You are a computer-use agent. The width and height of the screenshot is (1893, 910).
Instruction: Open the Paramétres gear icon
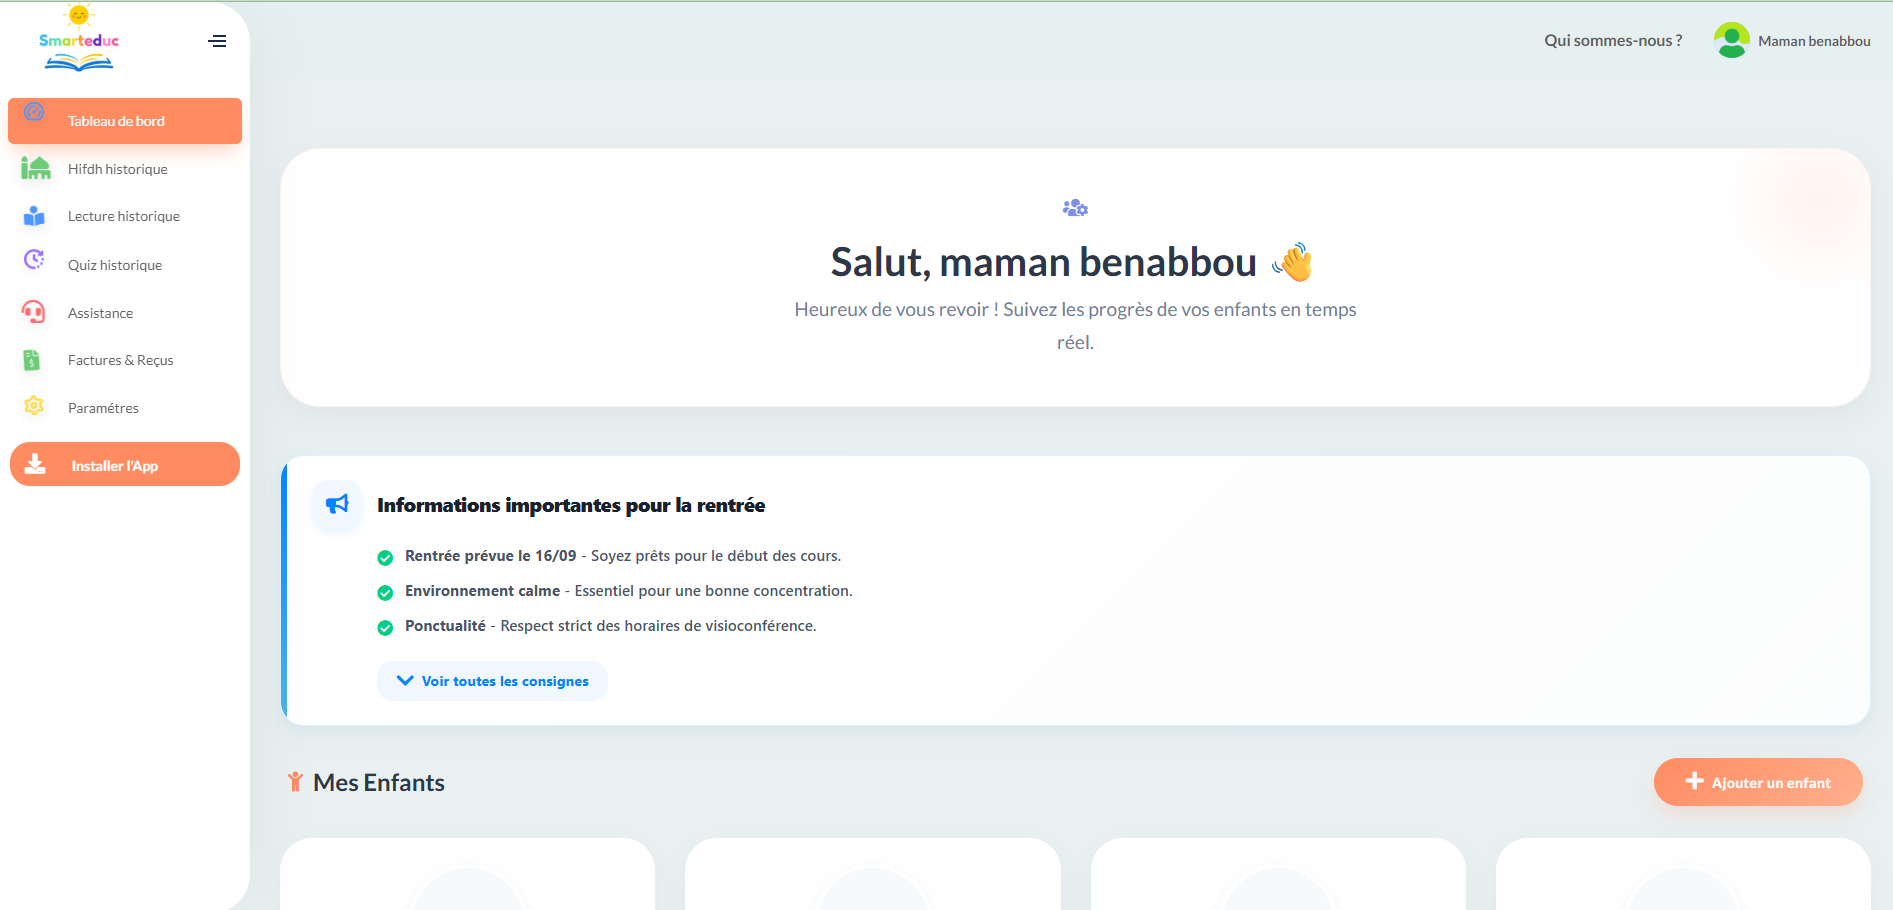(x=34, y=406)
